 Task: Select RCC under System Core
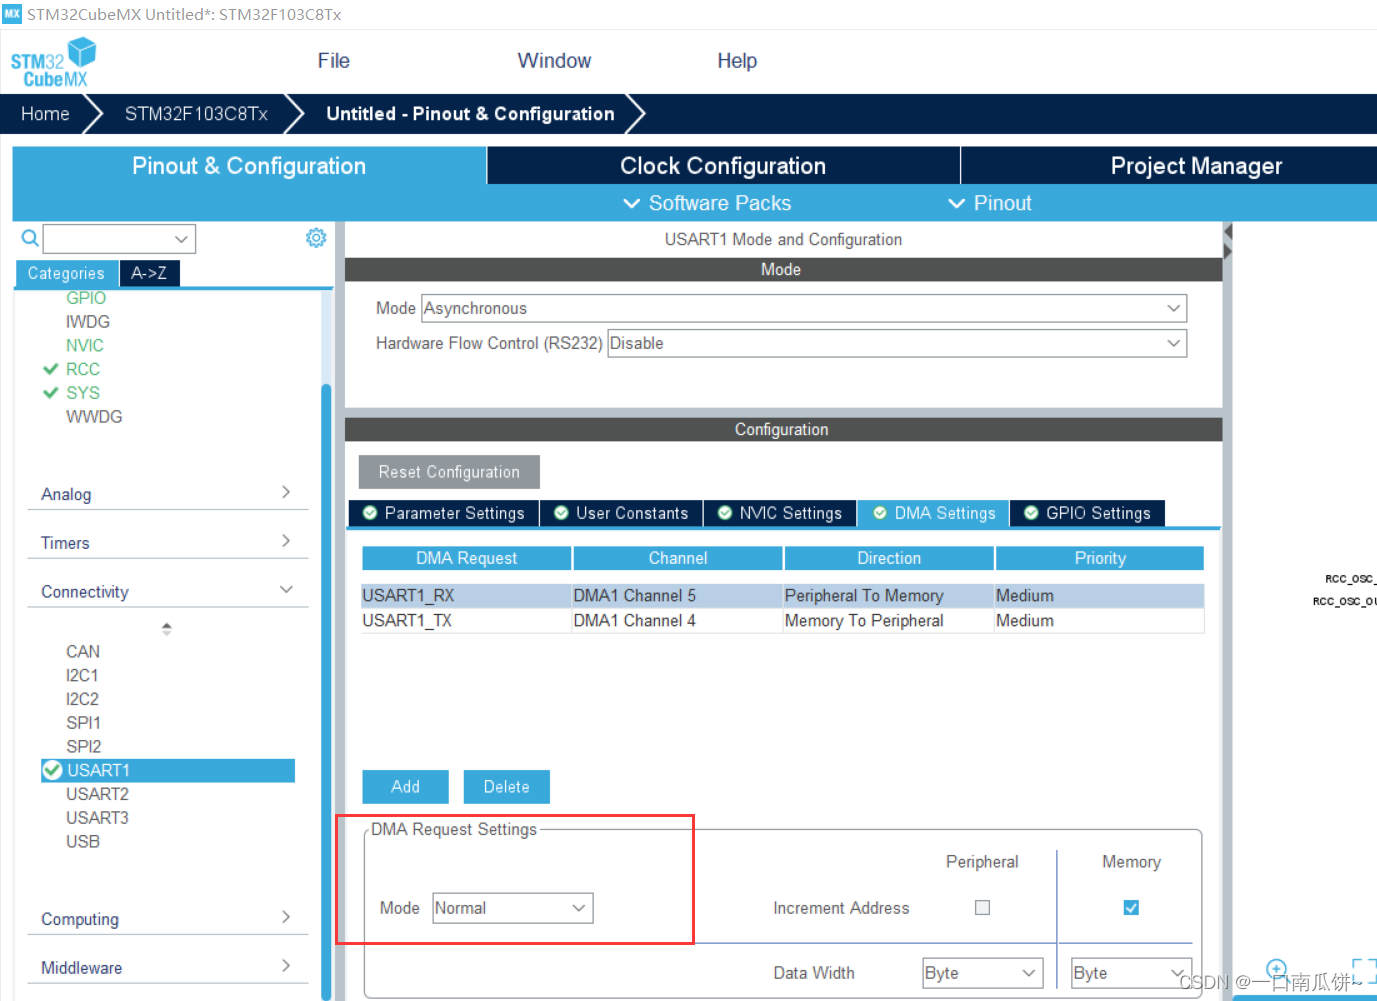point(83,369)
